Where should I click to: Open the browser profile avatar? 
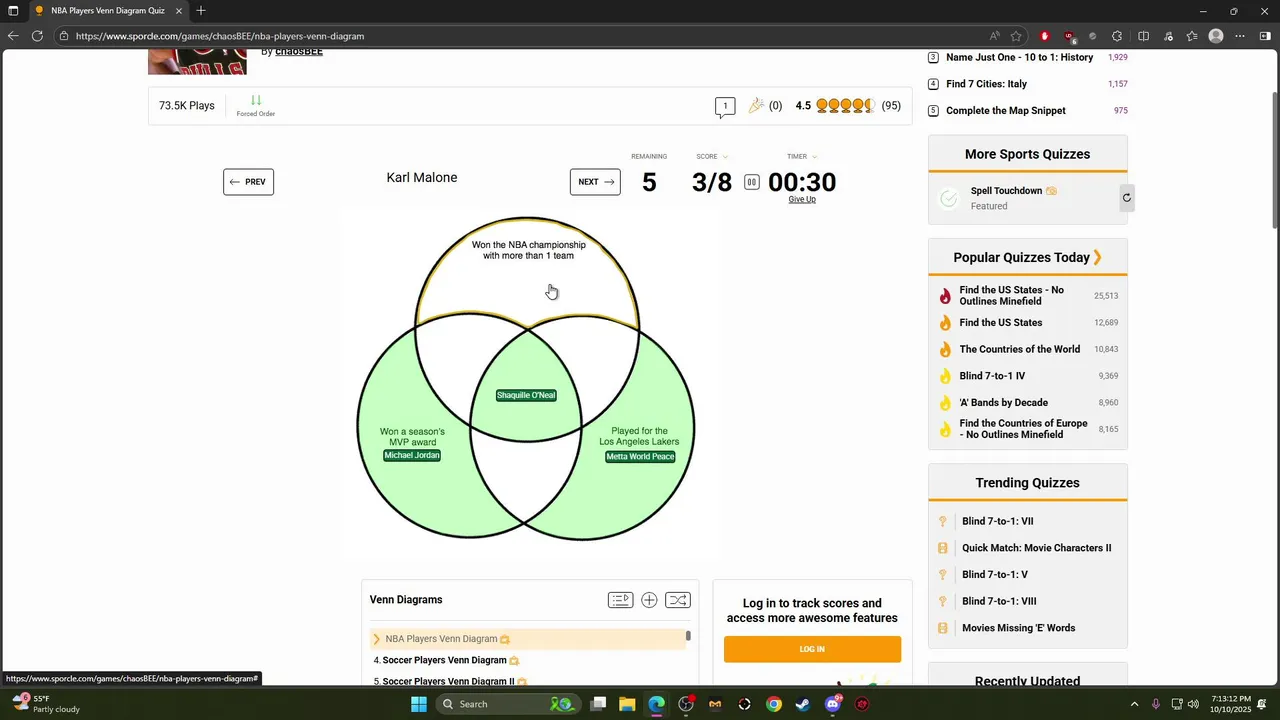1216,36
